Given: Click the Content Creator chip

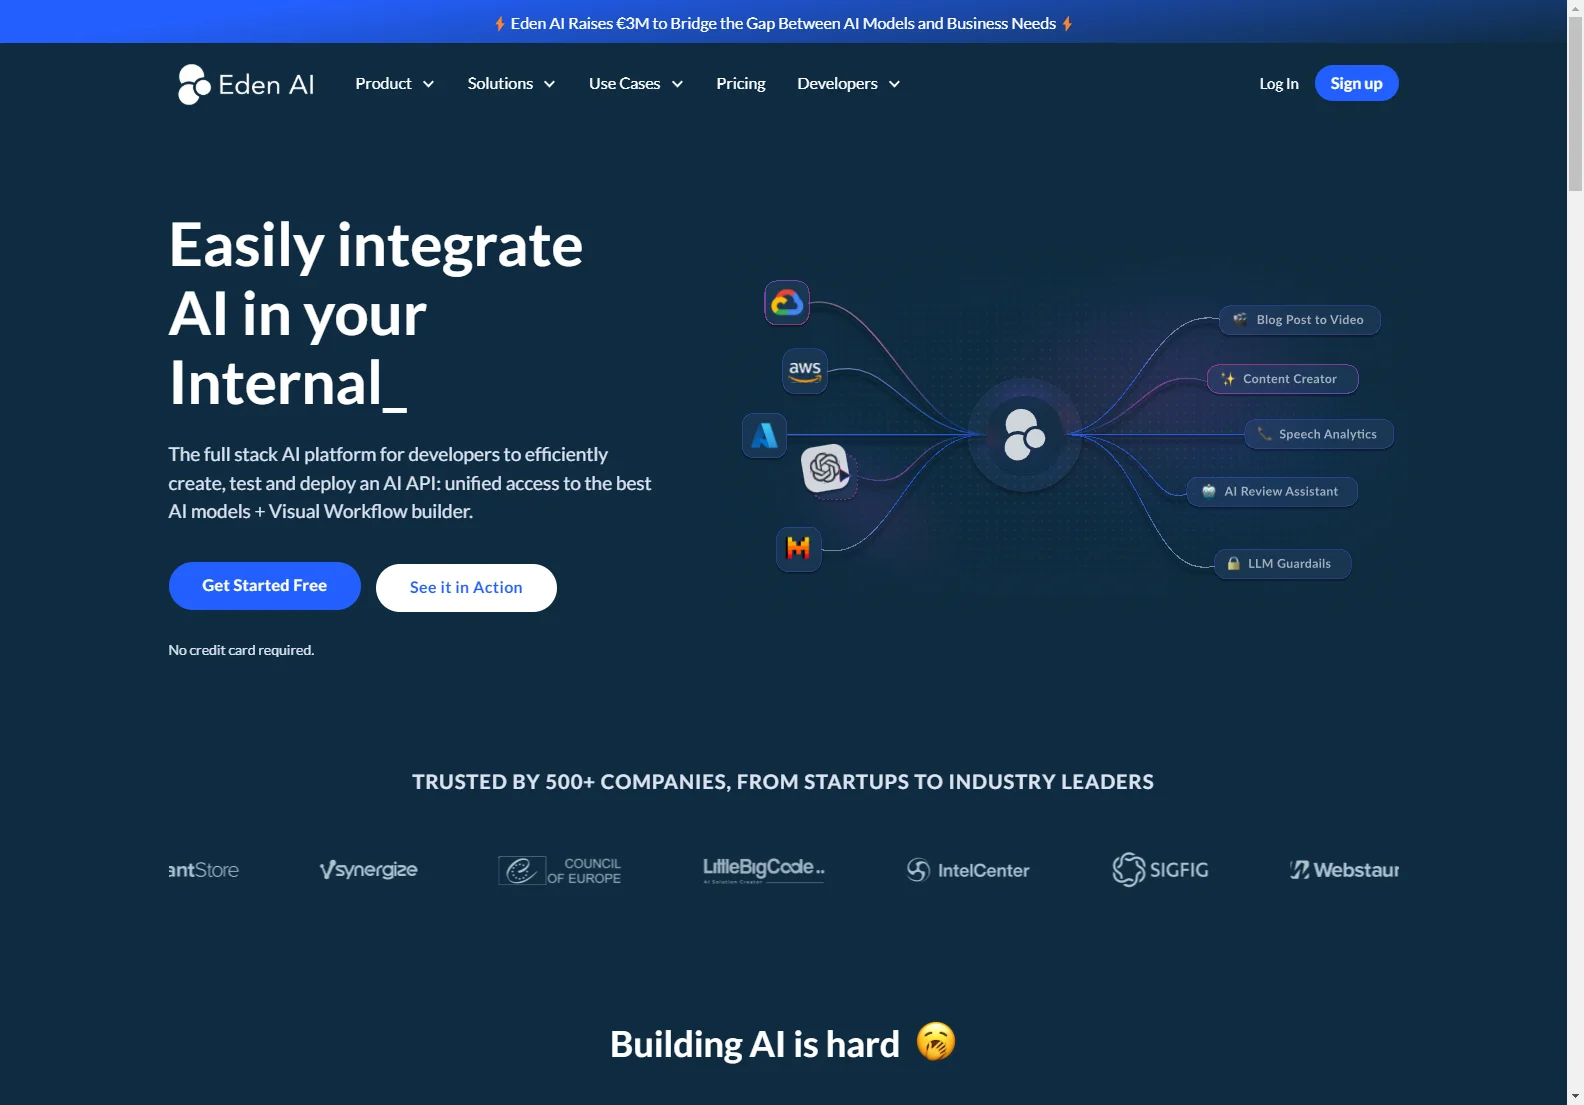Looking at the screenshot, I should [1282, 379].
